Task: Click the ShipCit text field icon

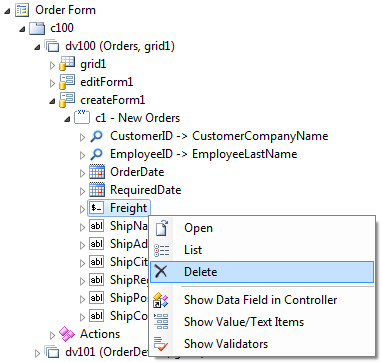Action: point(97,262)
